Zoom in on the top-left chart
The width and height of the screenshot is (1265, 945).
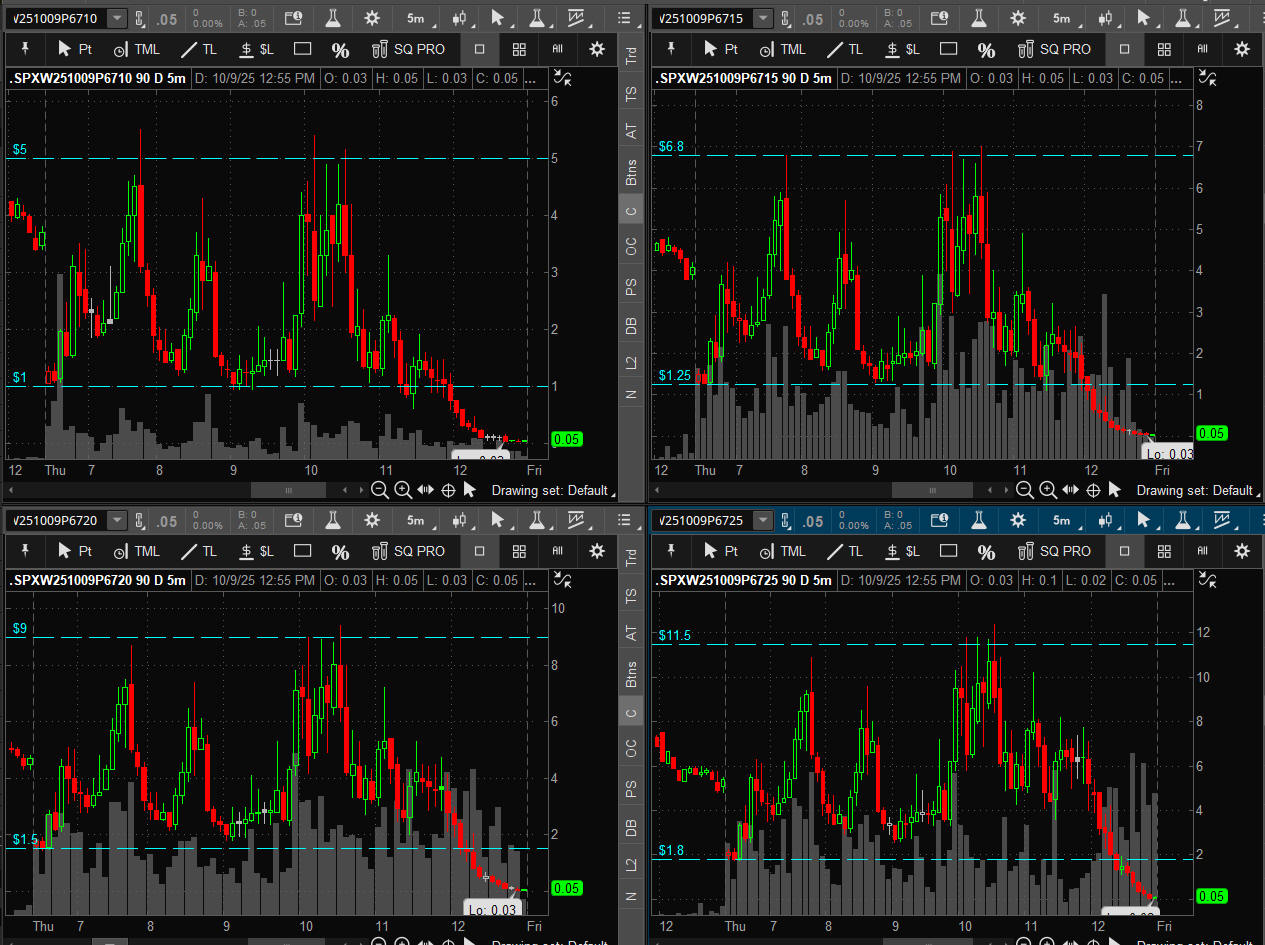403,490
